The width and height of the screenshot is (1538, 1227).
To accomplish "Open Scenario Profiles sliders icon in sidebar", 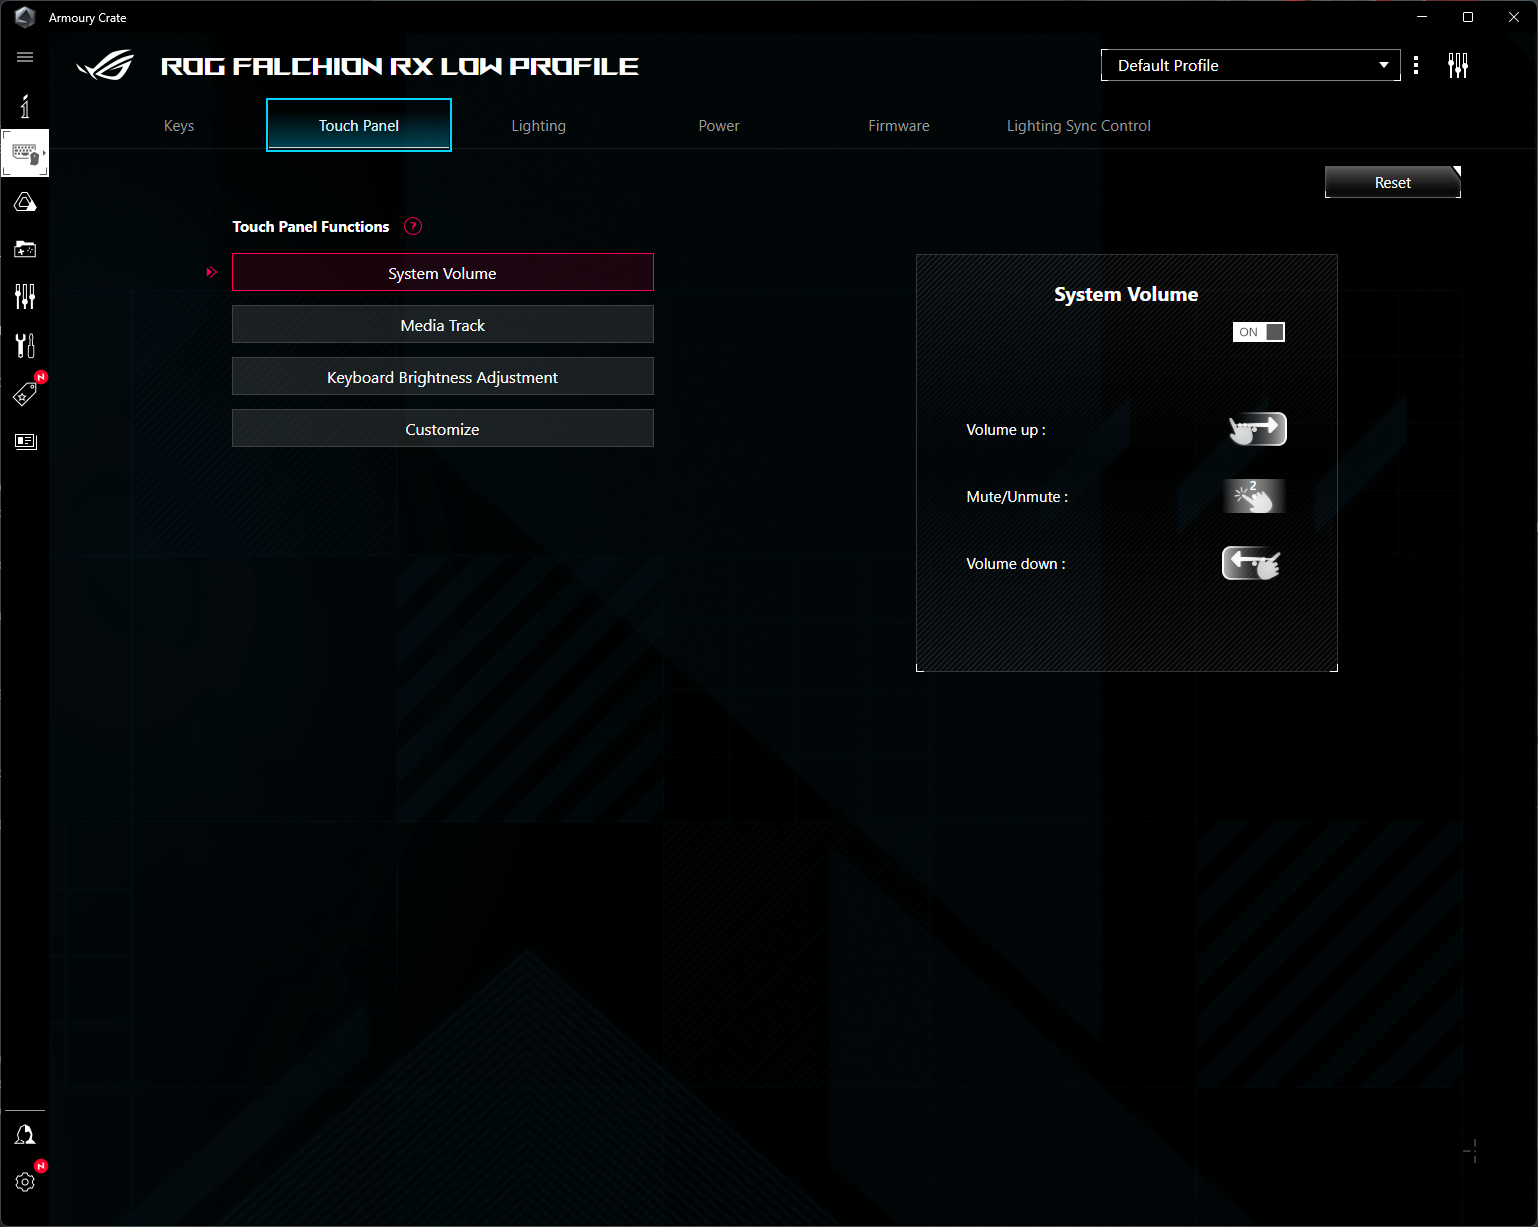I will 25,296.
